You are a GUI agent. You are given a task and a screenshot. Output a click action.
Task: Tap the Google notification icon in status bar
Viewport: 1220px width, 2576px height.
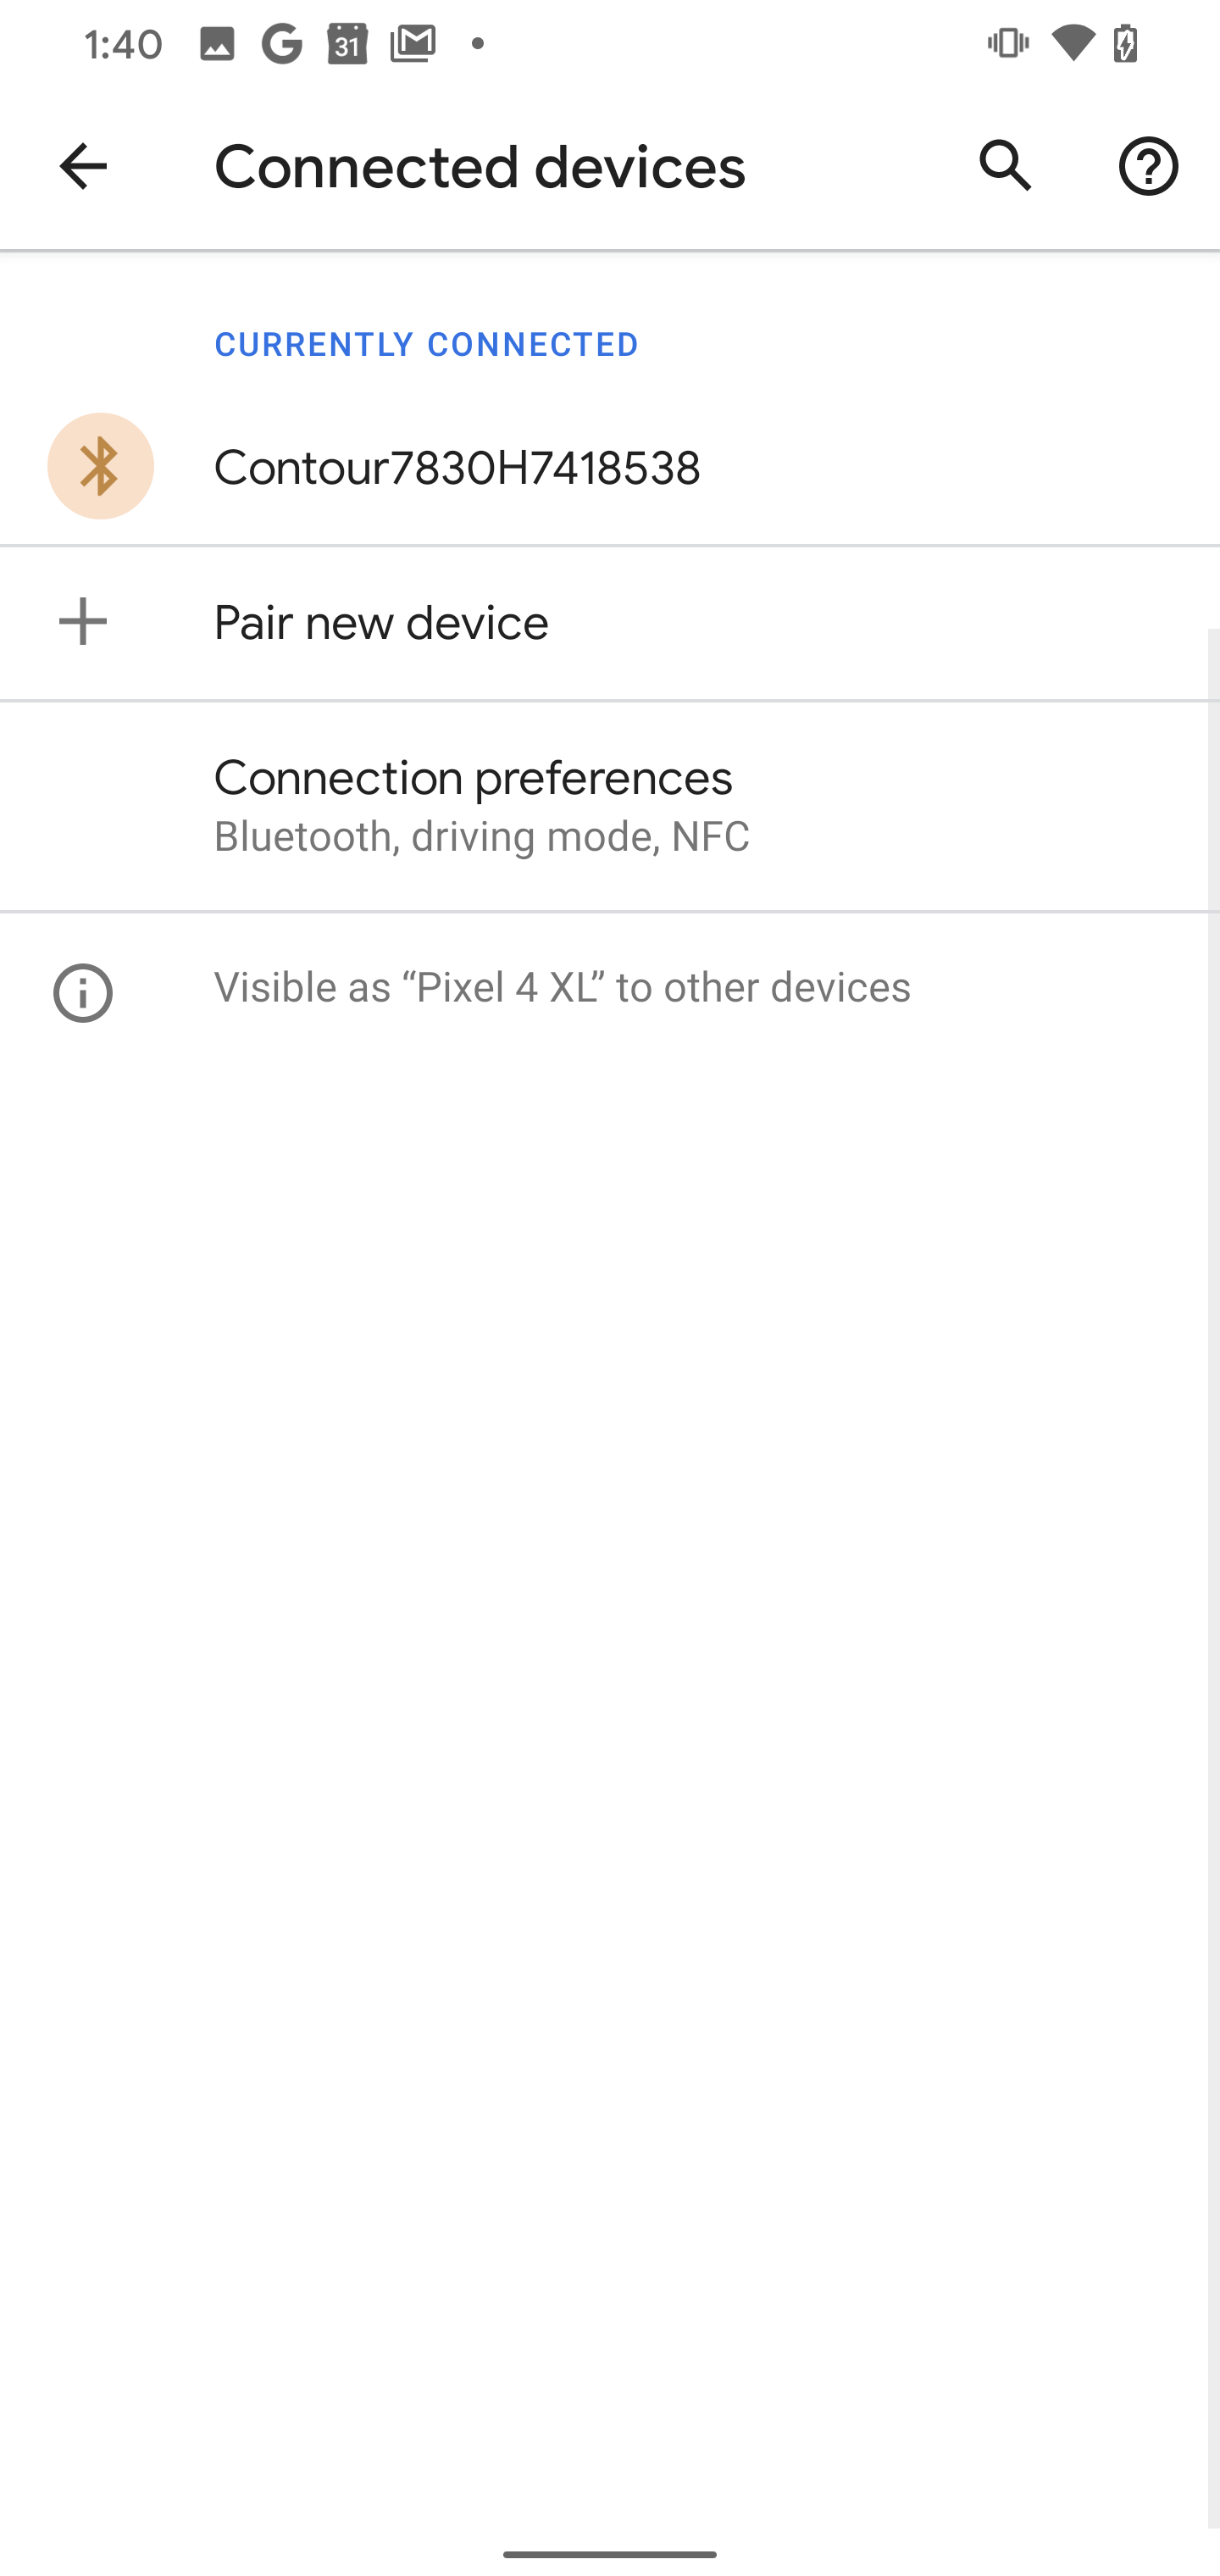[282, 44]
